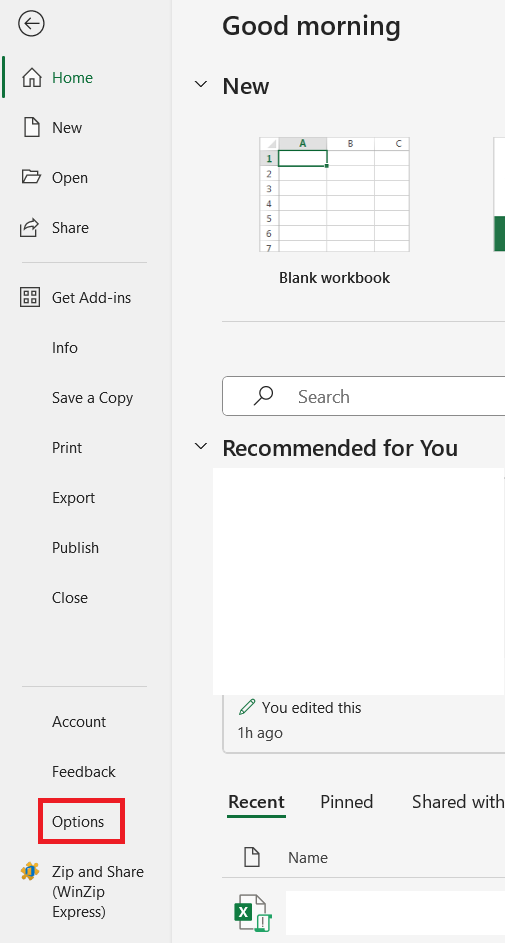The height and width of the screenshot is (943, 505).
Task: Switch to the Pinned tab
Action: pos(347,802)
